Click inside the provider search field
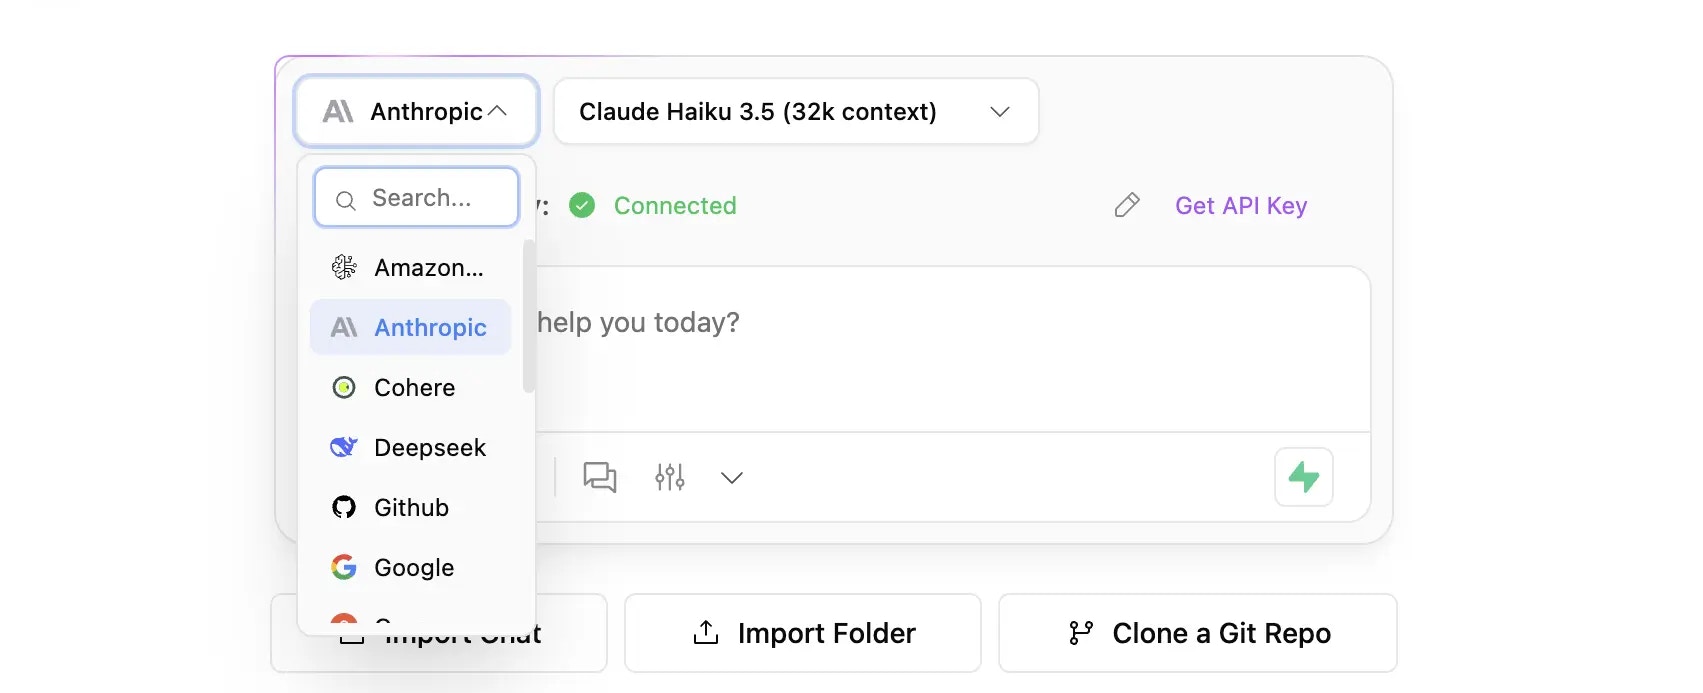The width and height of the screenshot is (1703, 693). tap(422, 197)
